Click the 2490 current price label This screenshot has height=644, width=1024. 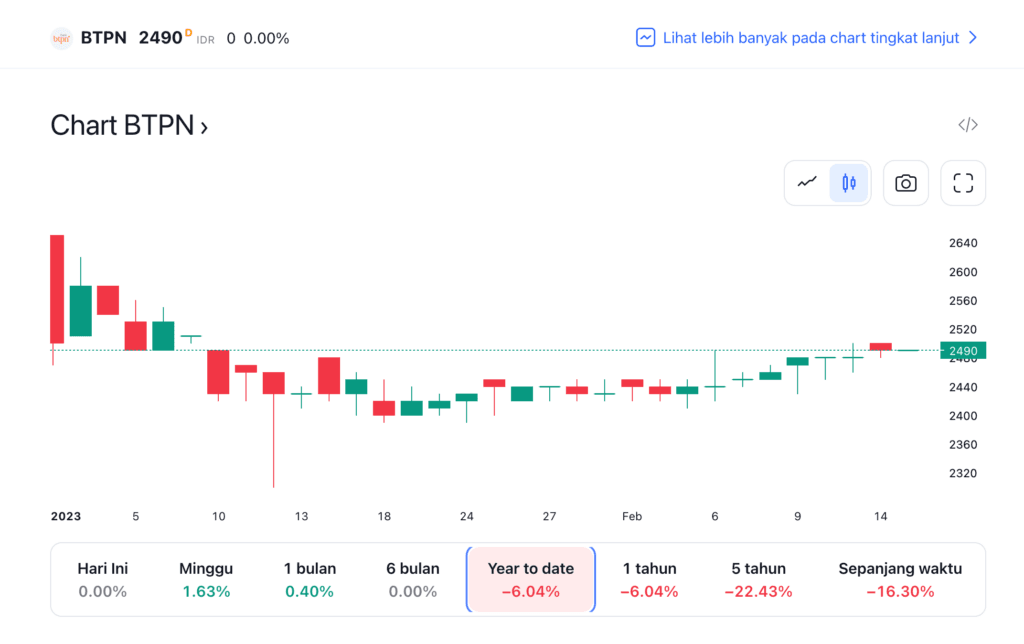(963, 350)
